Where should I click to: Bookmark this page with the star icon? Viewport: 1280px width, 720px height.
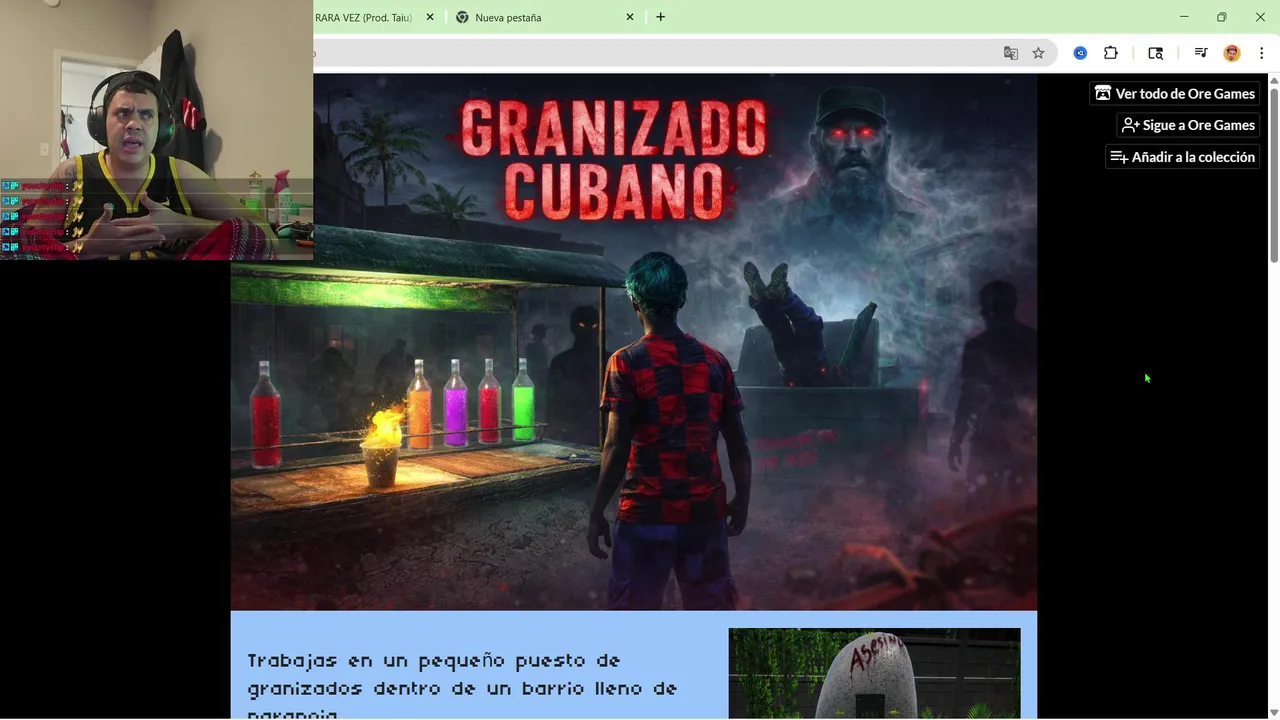tap(1038, 53)
